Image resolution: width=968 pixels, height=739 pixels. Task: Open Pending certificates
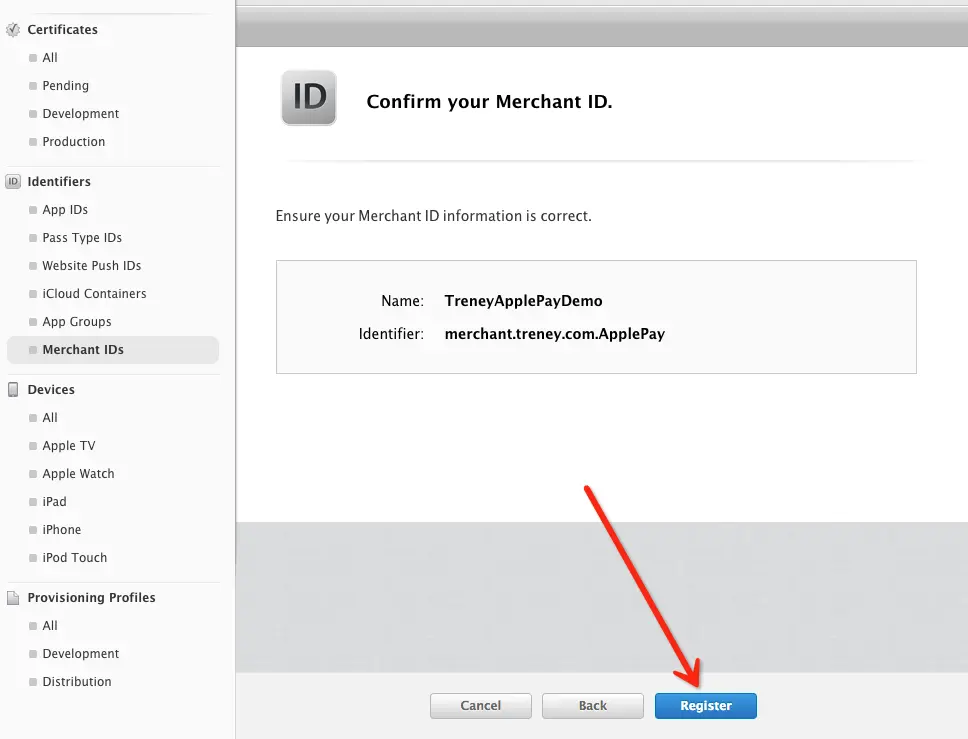pyautogui.click(x=65, y=86)
